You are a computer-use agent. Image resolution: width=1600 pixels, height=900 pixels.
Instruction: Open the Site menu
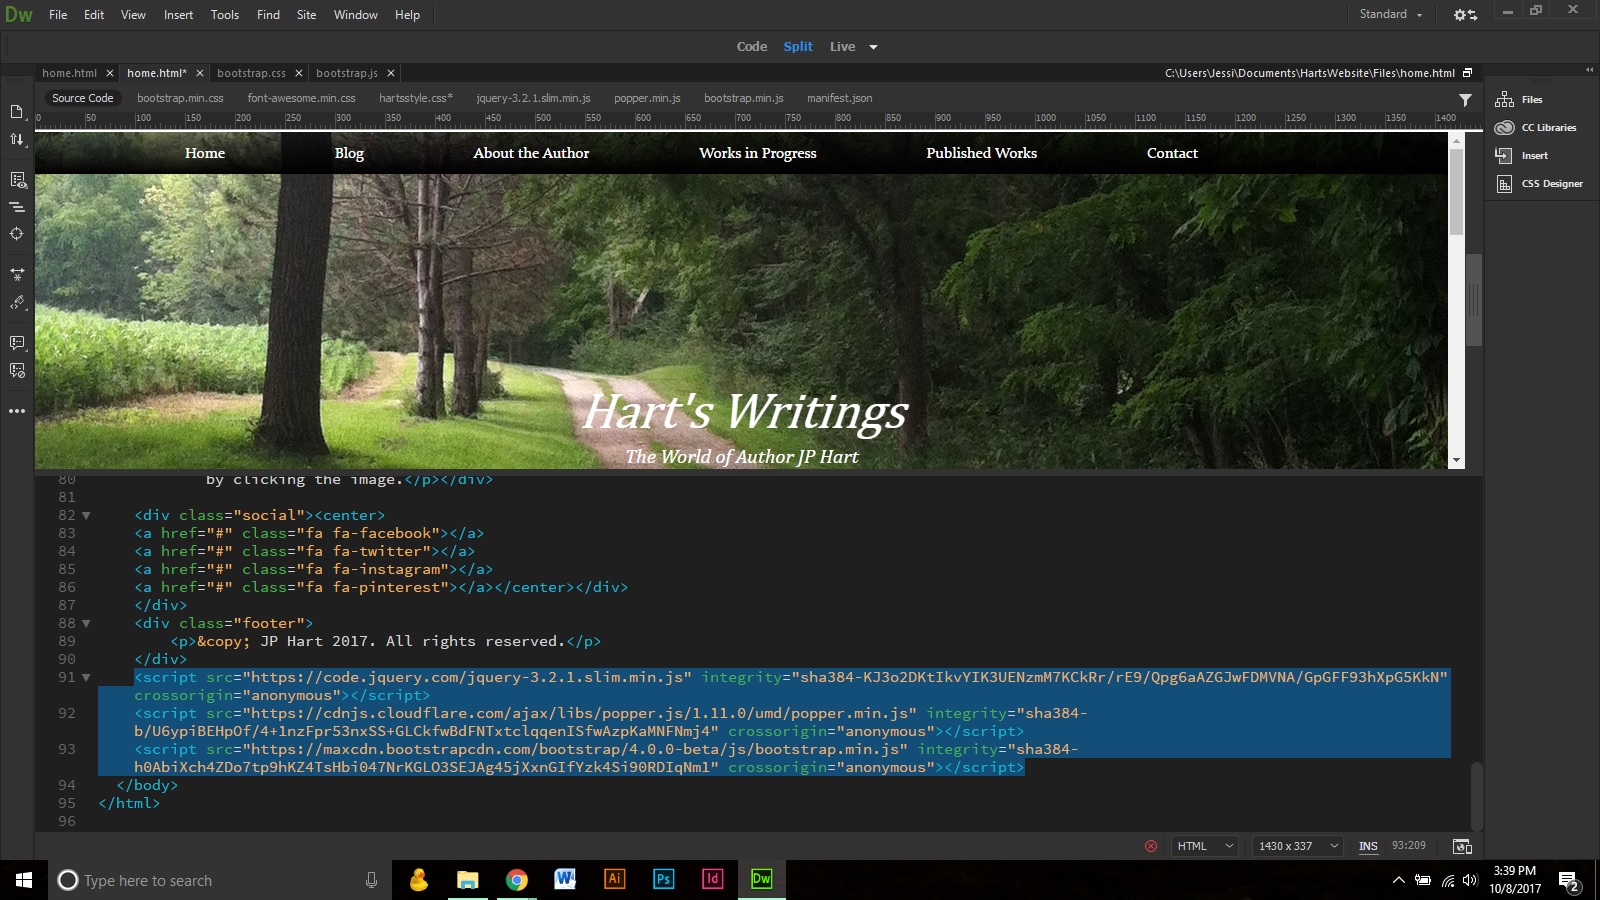(x=307, y=15)
